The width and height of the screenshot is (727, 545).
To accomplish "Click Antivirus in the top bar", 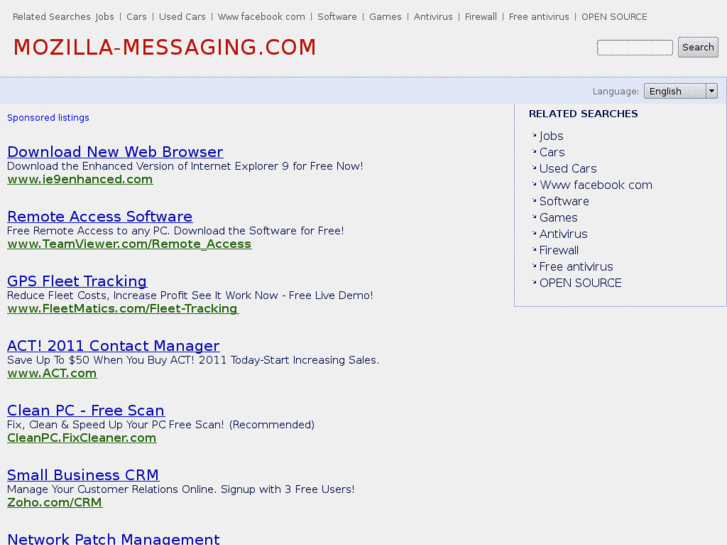I will [x=433, y=17].
